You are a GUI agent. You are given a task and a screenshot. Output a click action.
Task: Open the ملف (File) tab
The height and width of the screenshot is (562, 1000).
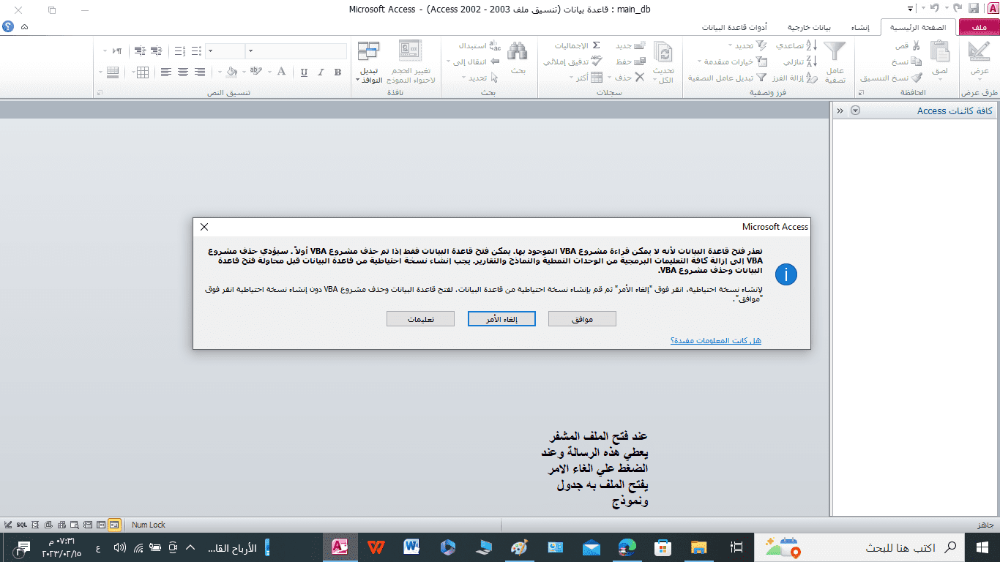[x=978, y=27]
